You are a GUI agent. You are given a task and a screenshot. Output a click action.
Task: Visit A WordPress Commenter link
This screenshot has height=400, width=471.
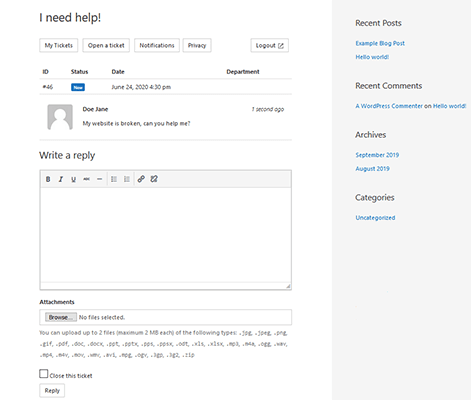(x=389, y=106)
